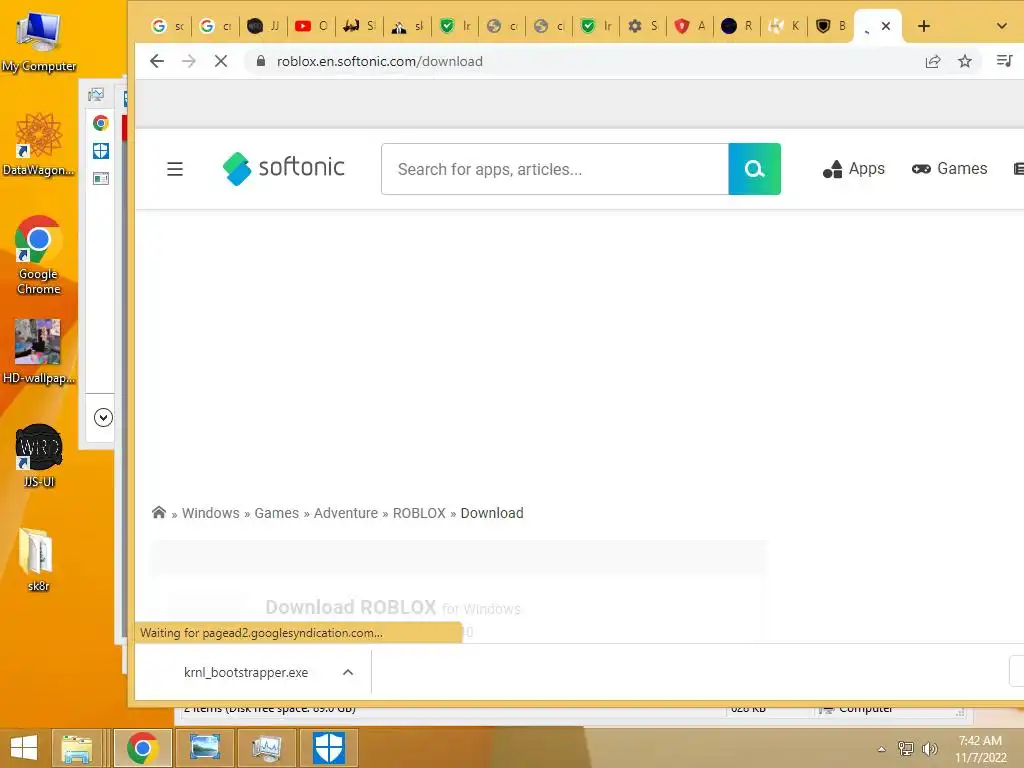Select the HD-wallpaper desktop image file
Image resolution: width=1024 pixels, height=768 pixels.
pos(39,351)
